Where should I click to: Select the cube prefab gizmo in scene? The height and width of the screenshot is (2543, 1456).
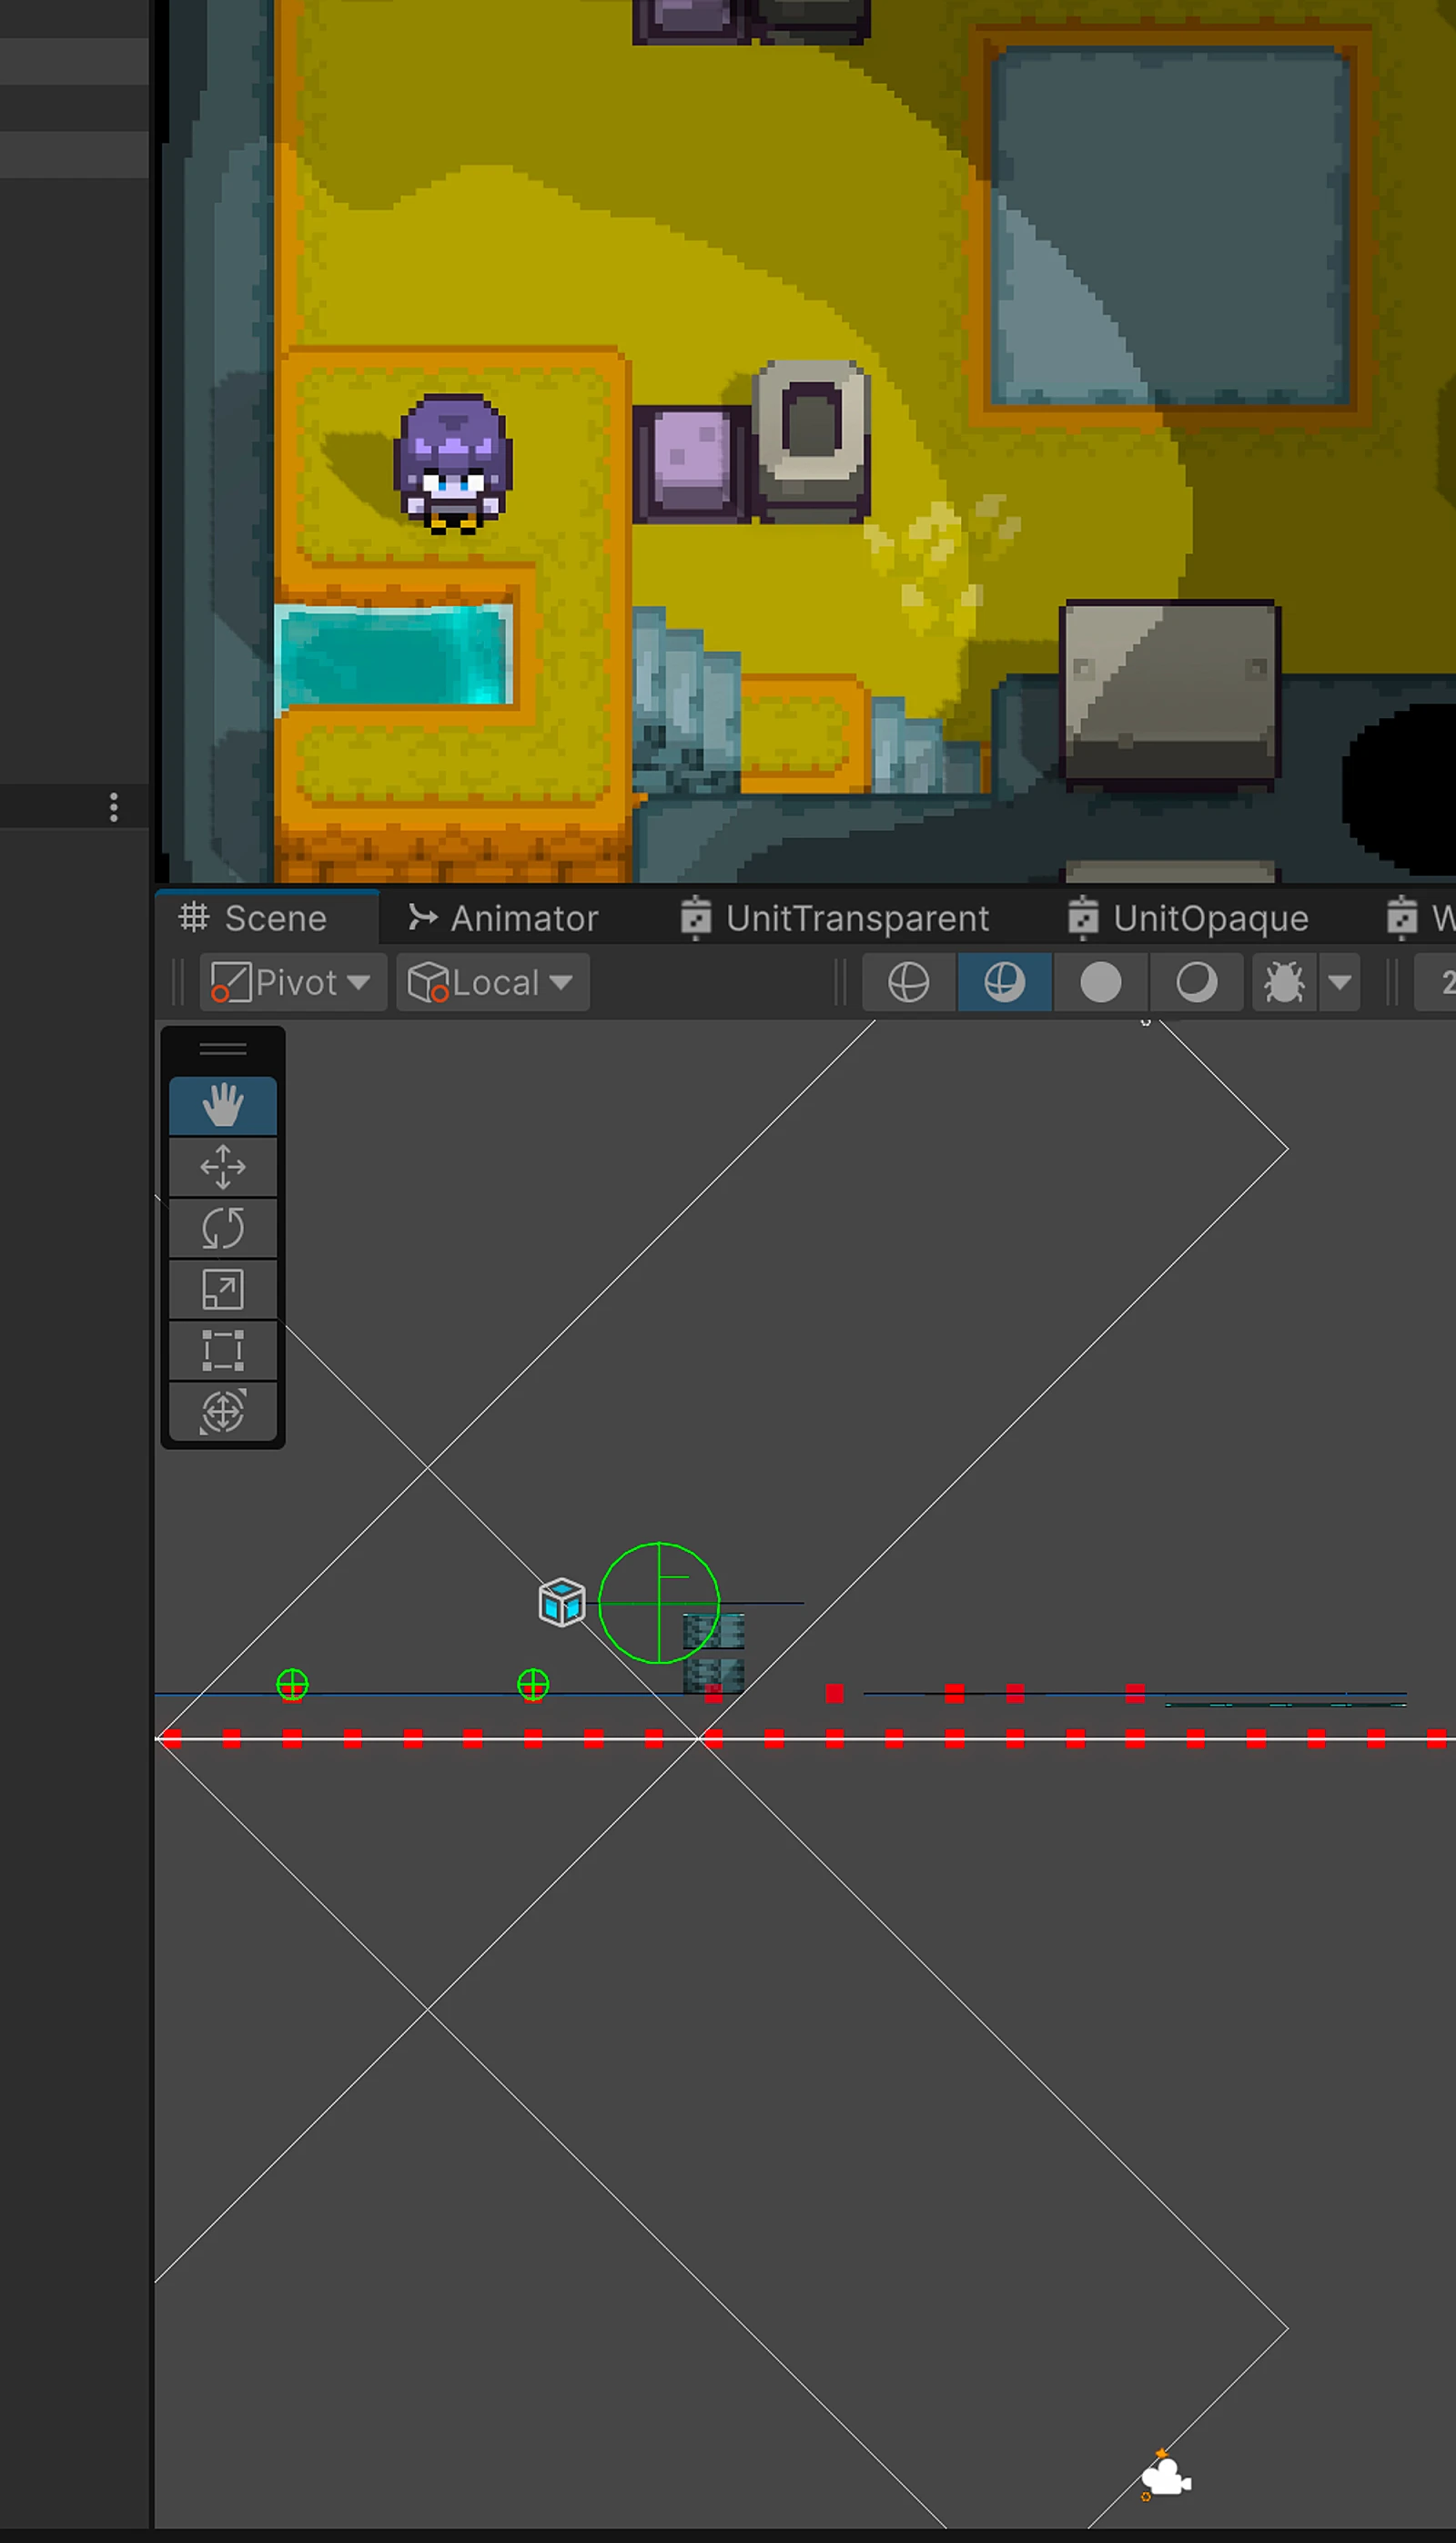[x=561, y=1602]
